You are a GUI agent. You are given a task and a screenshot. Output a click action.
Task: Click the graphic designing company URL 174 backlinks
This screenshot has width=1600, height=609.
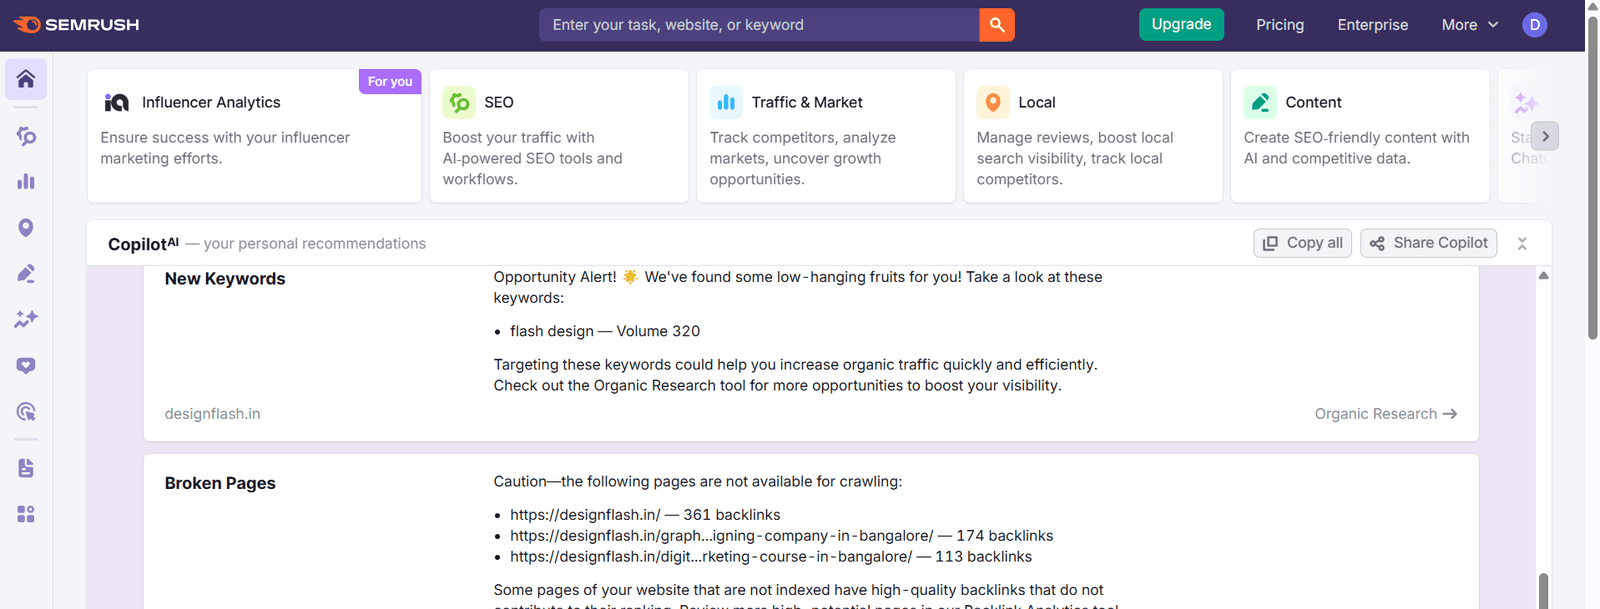pos(781,536)
